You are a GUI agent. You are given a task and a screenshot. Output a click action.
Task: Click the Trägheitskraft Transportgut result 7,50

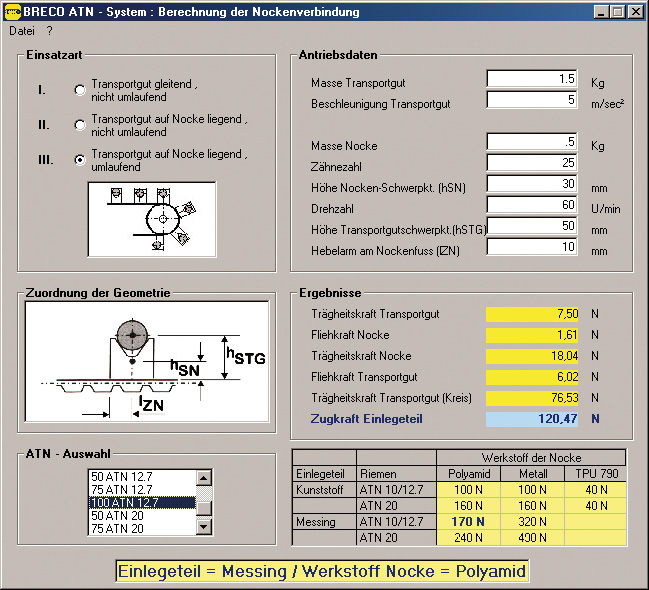(532, 314)
